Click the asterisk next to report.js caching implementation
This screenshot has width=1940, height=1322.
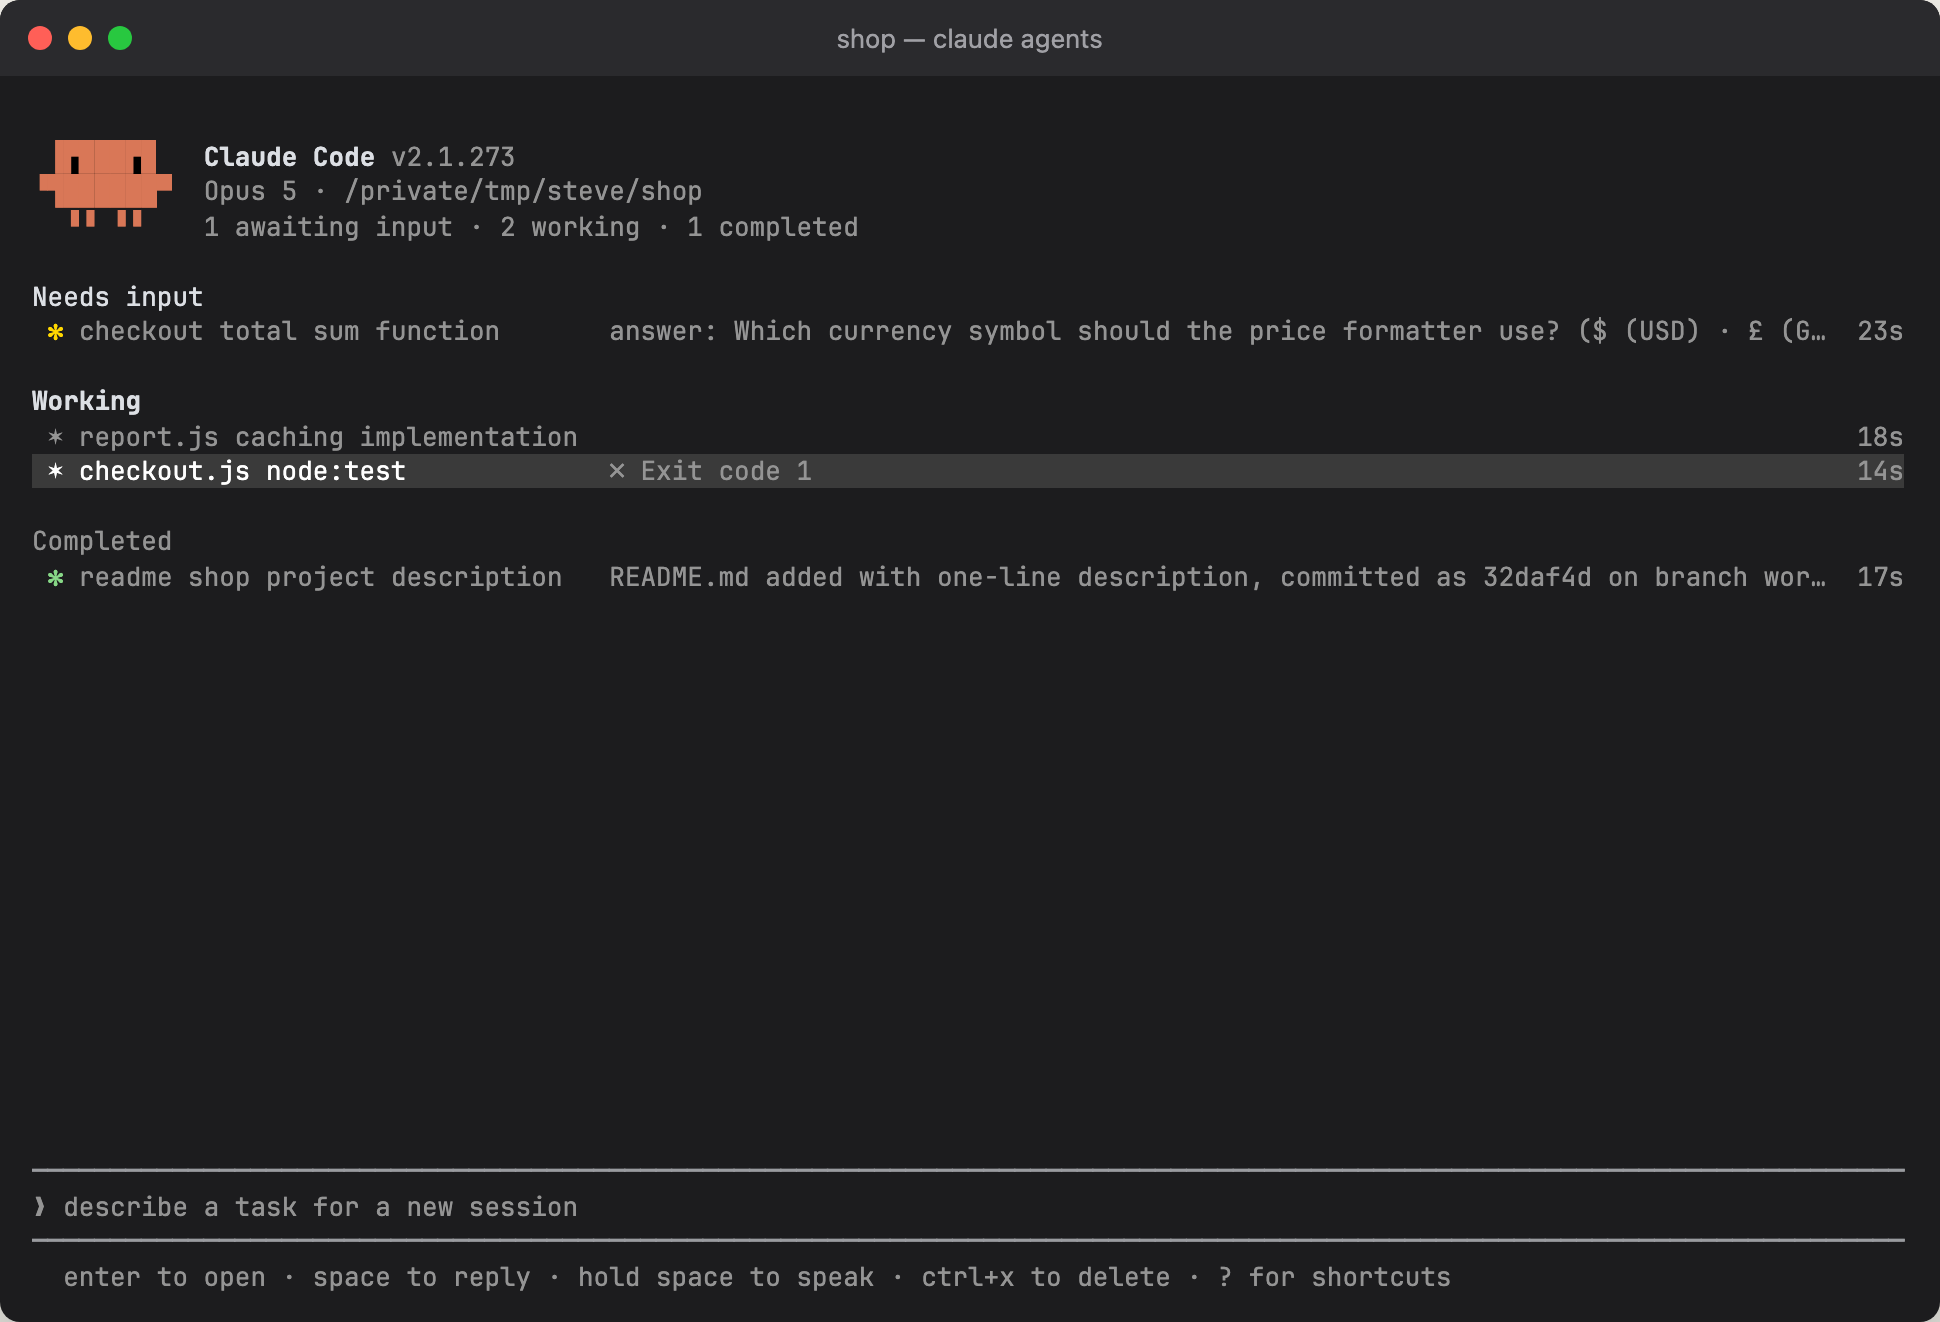coord(56,437)
